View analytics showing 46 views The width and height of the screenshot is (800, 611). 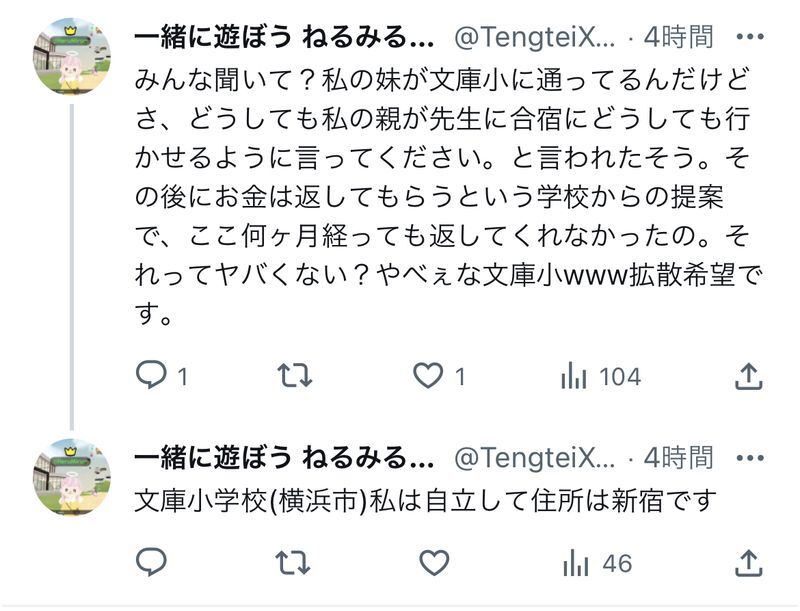[x=597, y=563]
